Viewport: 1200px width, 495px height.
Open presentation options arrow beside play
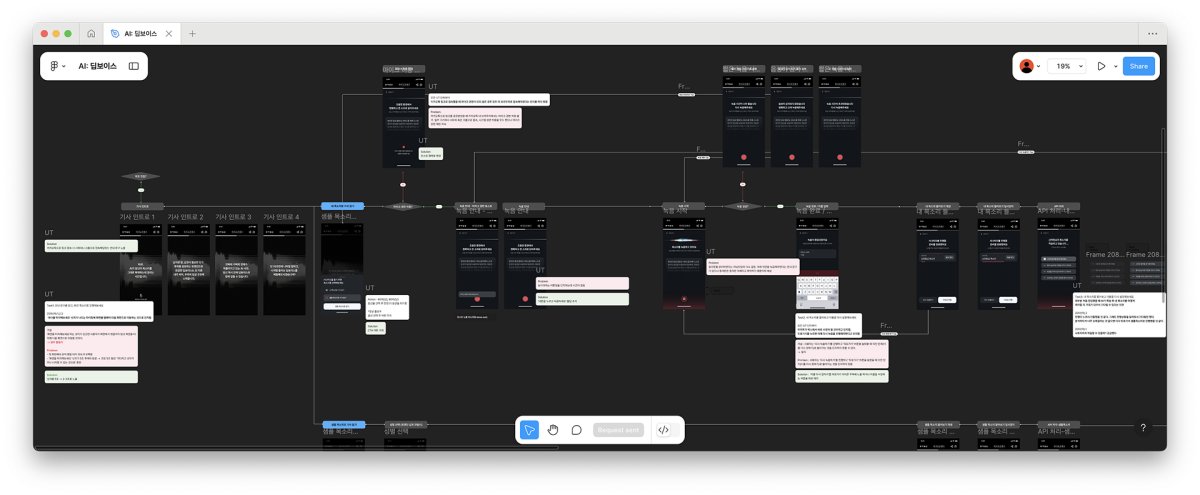click(x=1115, y=66)
